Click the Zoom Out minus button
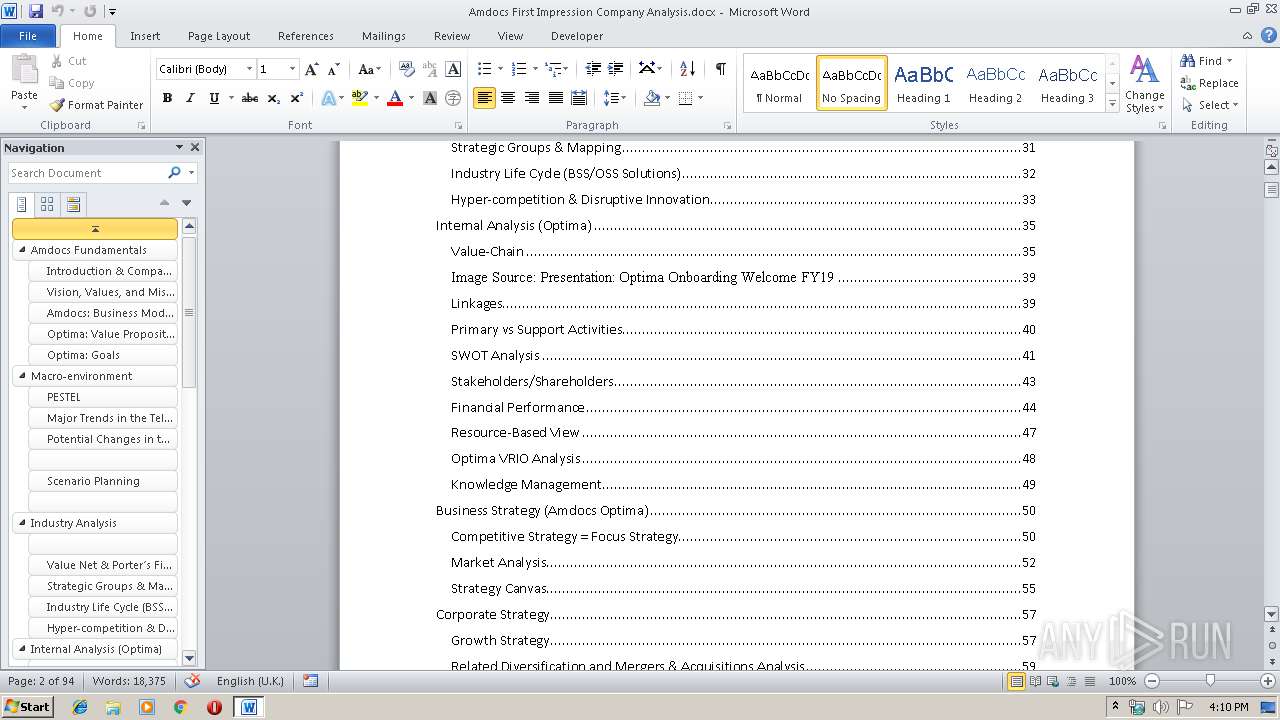The image size is (1280, 720). (x=1152, y=681)
